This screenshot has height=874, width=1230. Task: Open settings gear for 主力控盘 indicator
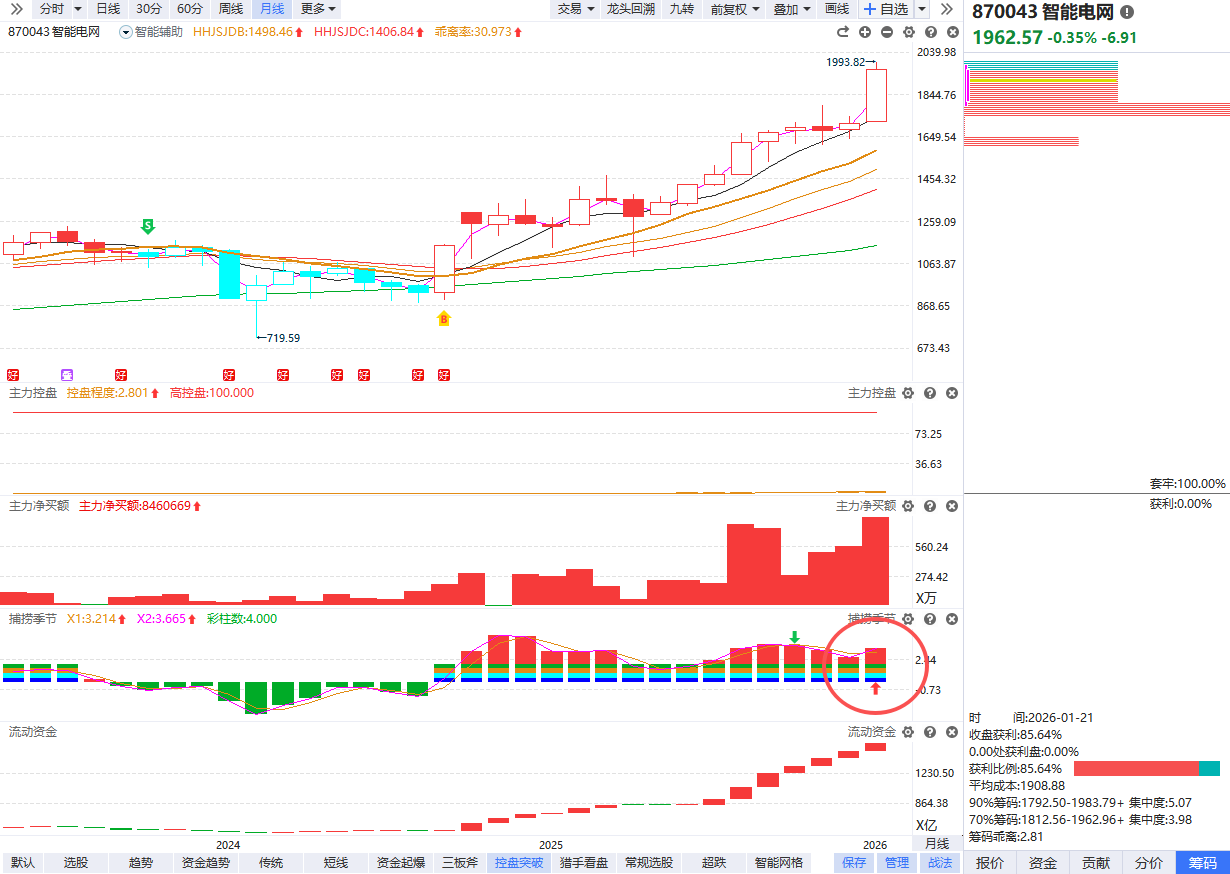(908, 394)
